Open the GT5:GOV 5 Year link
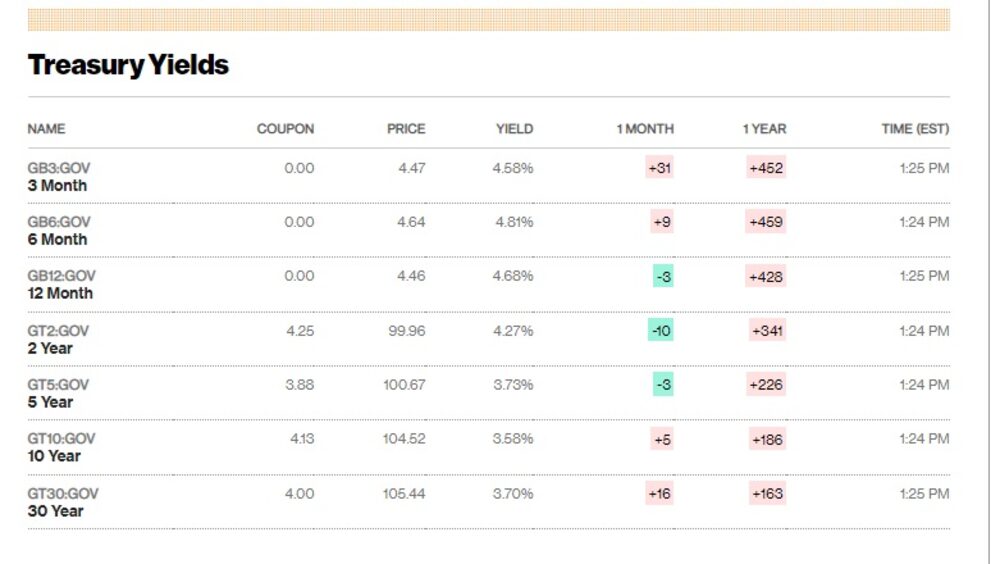Image resolution: width=1000 pixels, height=564 pixels. tap(58, 394)
